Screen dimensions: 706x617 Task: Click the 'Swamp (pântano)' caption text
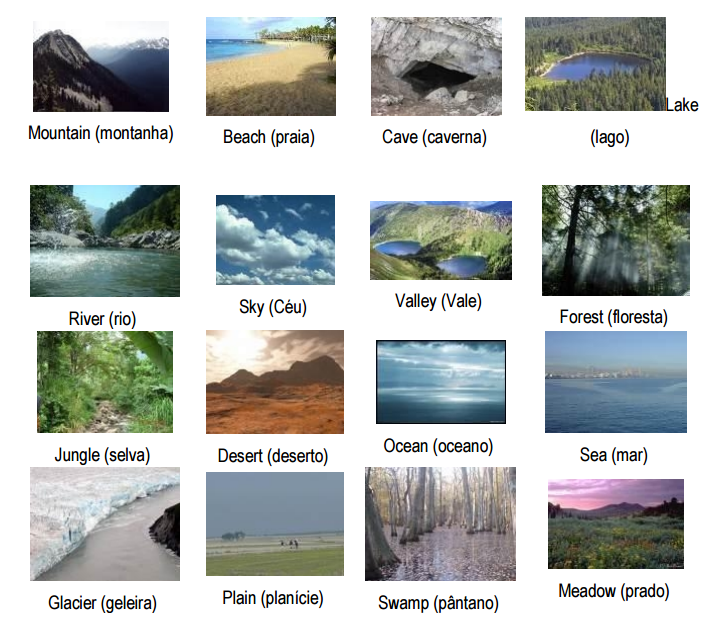[x=439, y=603]
